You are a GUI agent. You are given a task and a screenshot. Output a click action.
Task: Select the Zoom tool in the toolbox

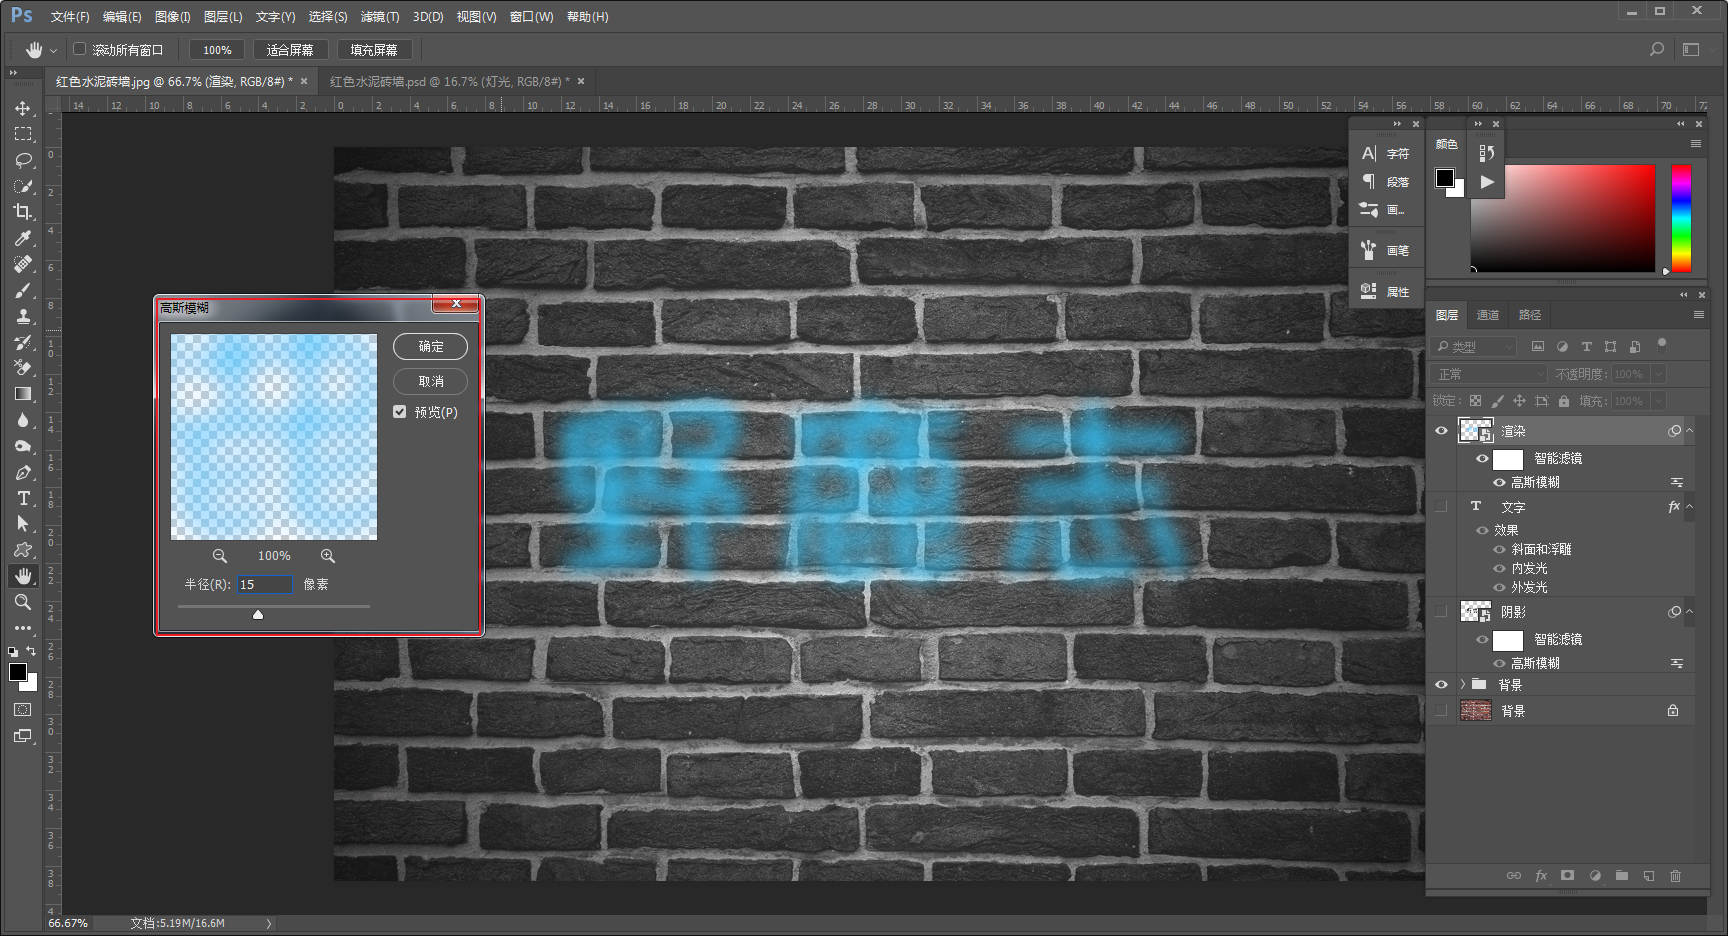point(23,602)
